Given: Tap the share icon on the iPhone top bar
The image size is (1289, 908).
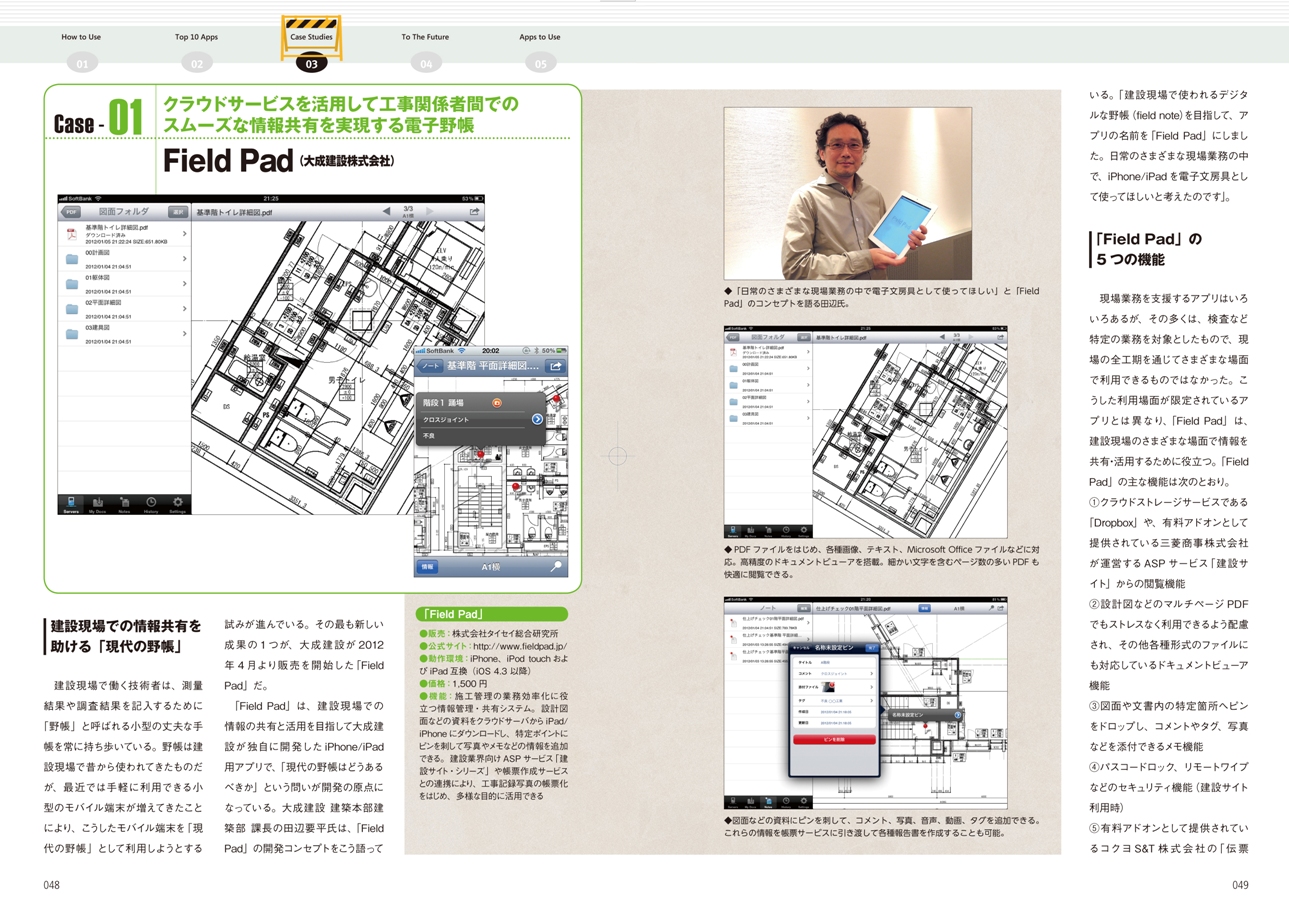Looking at the screenshot, I should pyautogui.click(x=555, y=367).
